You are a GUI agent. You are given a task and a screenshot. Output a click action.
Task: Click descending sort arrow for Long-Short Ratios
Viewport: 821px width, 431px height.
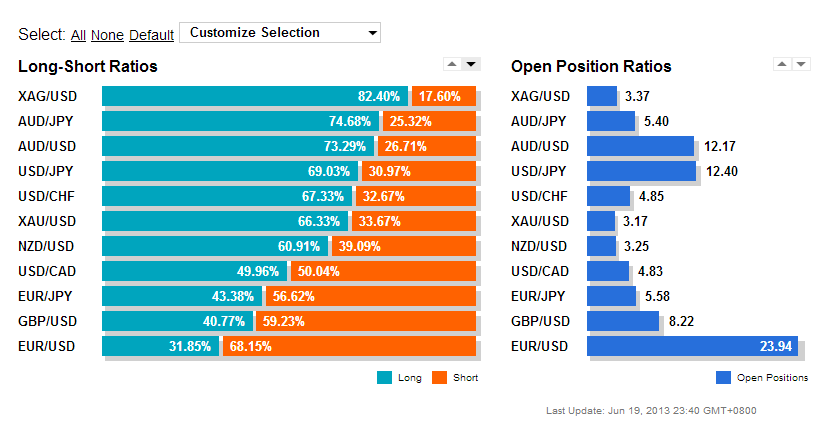(x=471, y=64)
